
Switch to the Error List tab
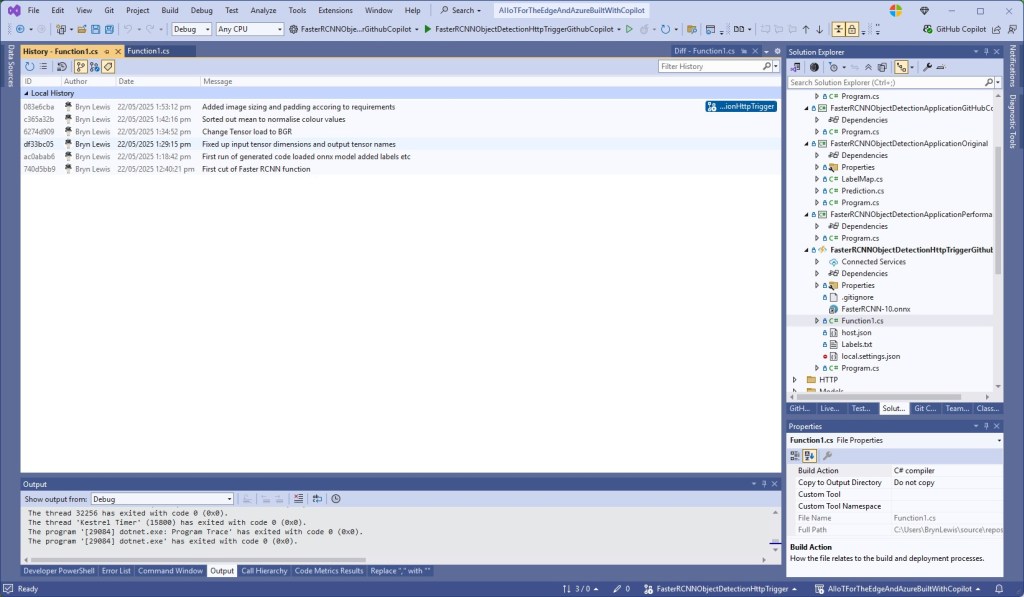[x=116, y=571]
